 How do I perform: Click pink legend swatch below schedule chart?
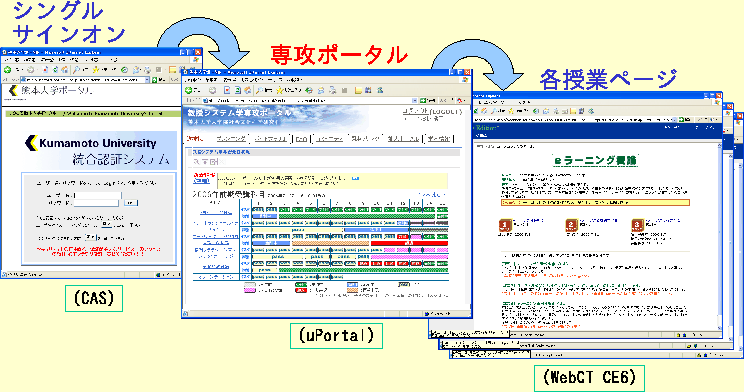pyautogui.click(x=250, y=290)
